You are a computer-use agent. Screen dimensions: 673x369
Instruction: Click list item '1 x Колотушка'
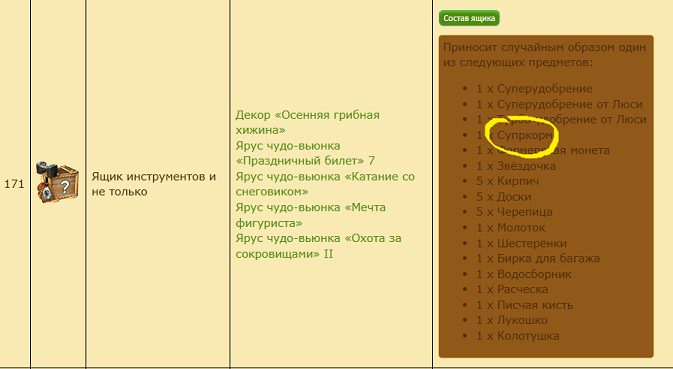coord(518,336)
